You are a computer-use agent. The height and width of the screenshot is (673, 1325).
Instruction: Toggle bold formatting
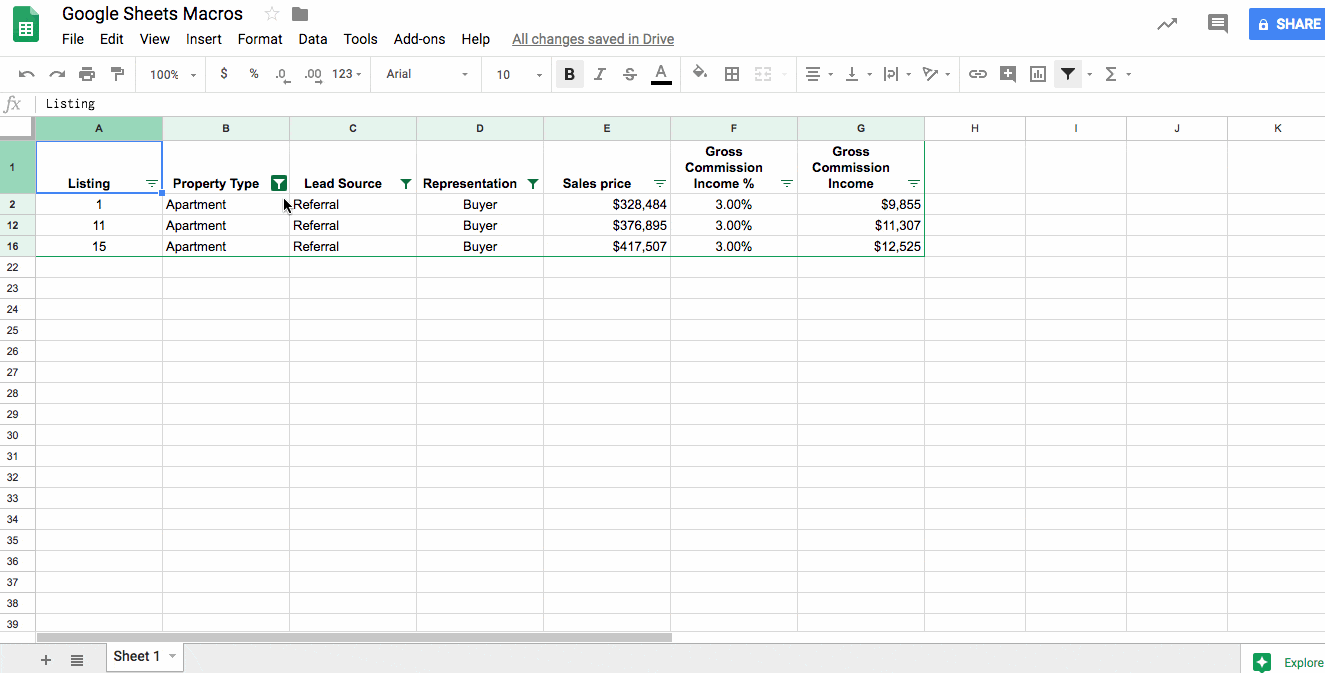pyautogui.click(x=569, y=74)
